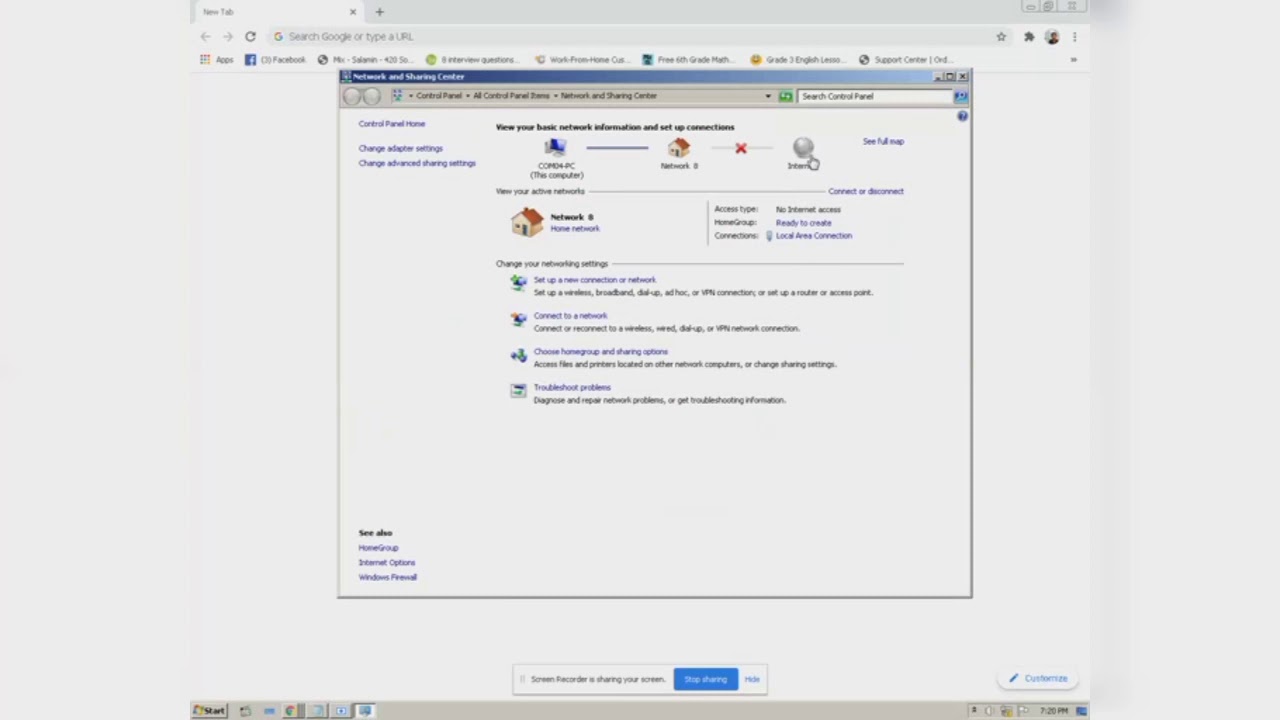Show hidden system tray icons arrow
Screen dimensions: 1280x720
click(x=974, y=711)
